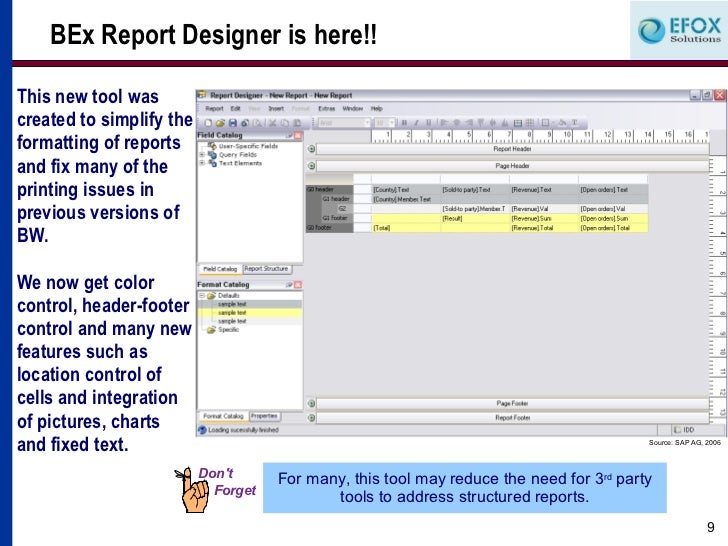Viewport: 728px width, 546px height.
Task: Pin the Format Catalog panel
Action: (289, 285)
